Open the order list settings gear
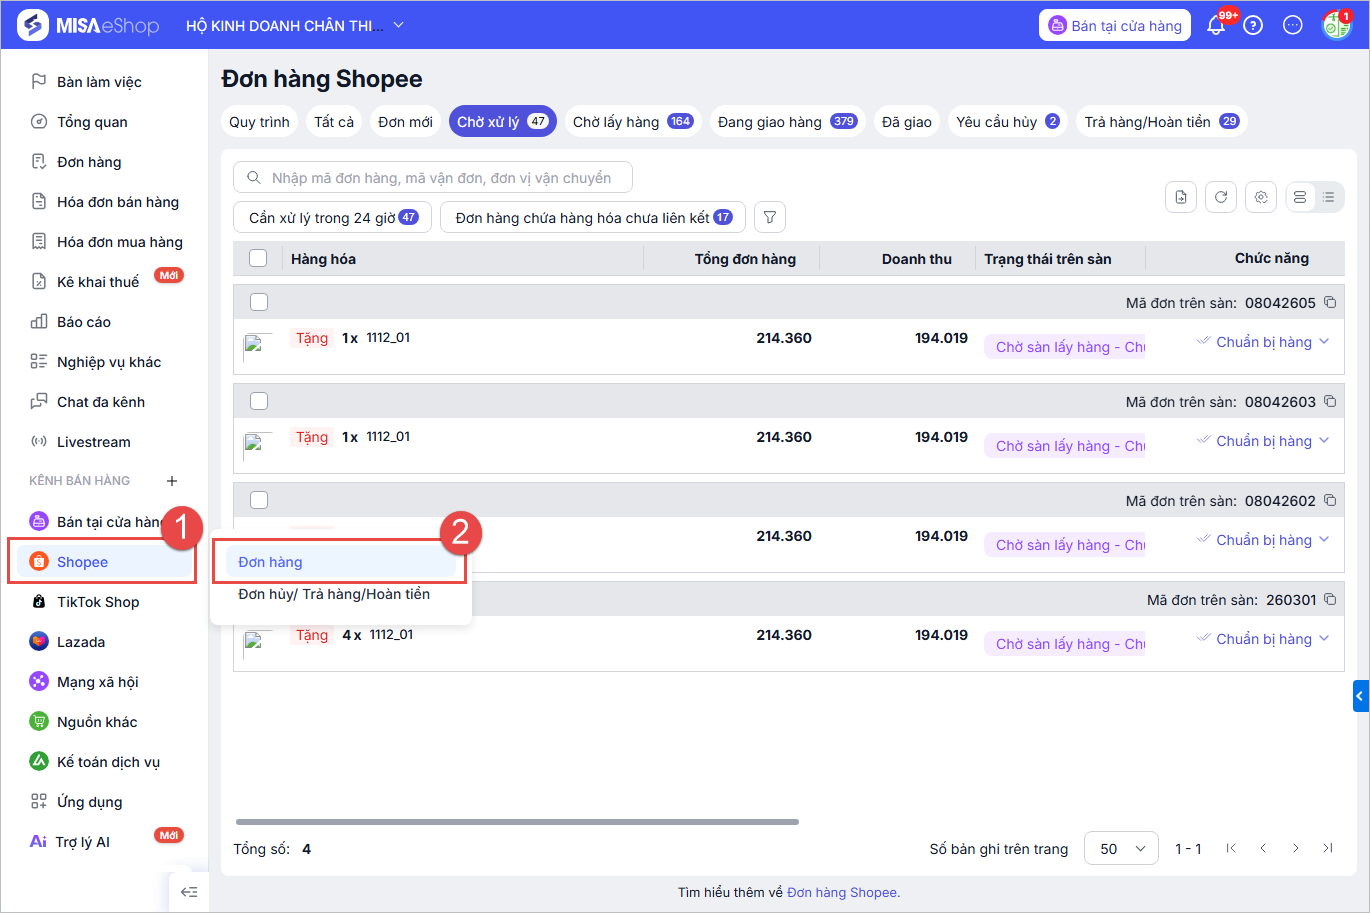Image resolution: width=1370 pixels, height=913 pixels. (1261, 197)
